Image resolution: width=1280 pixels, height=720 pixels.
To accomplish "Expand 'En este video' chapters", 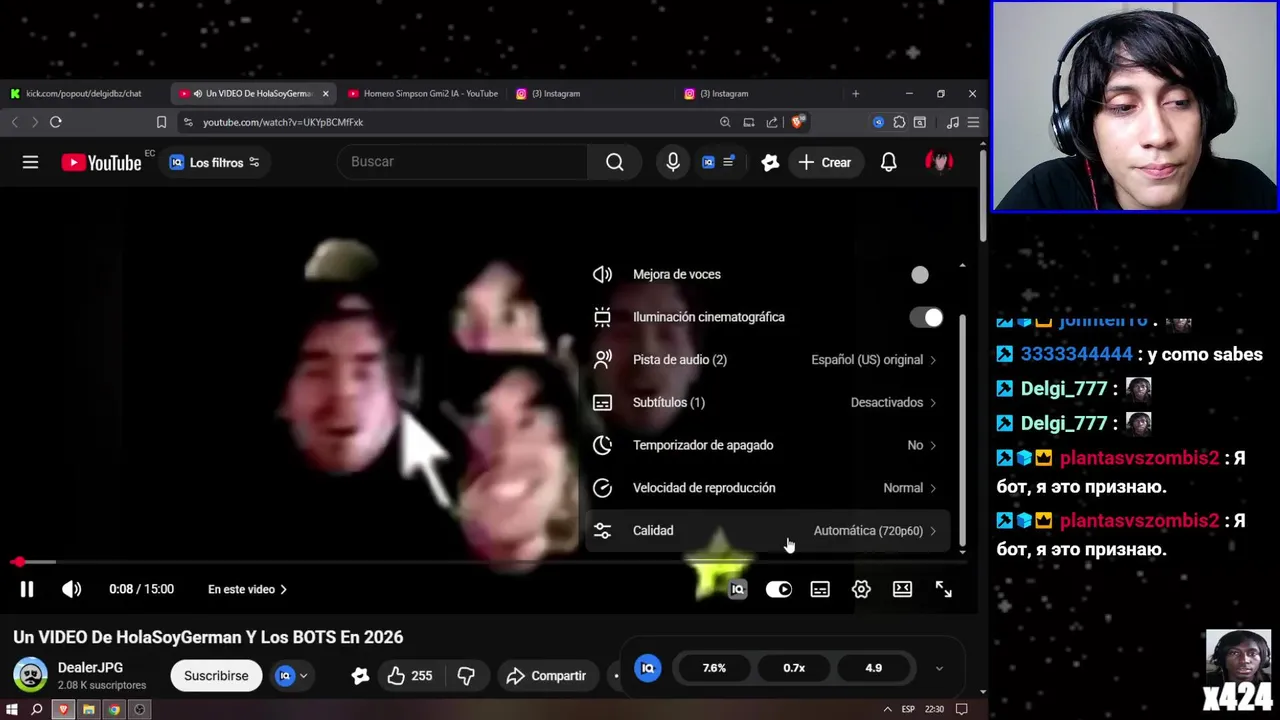I will tap(247, 589).
